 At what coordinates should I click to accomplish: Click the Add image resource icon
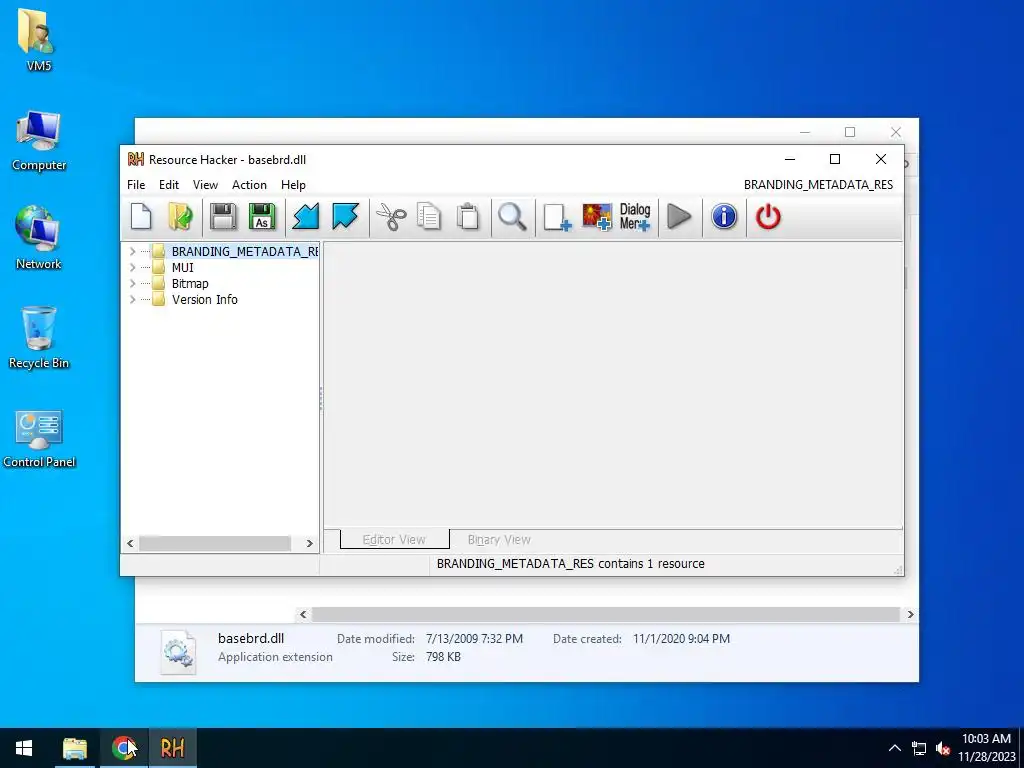click(x=597, y=217)
